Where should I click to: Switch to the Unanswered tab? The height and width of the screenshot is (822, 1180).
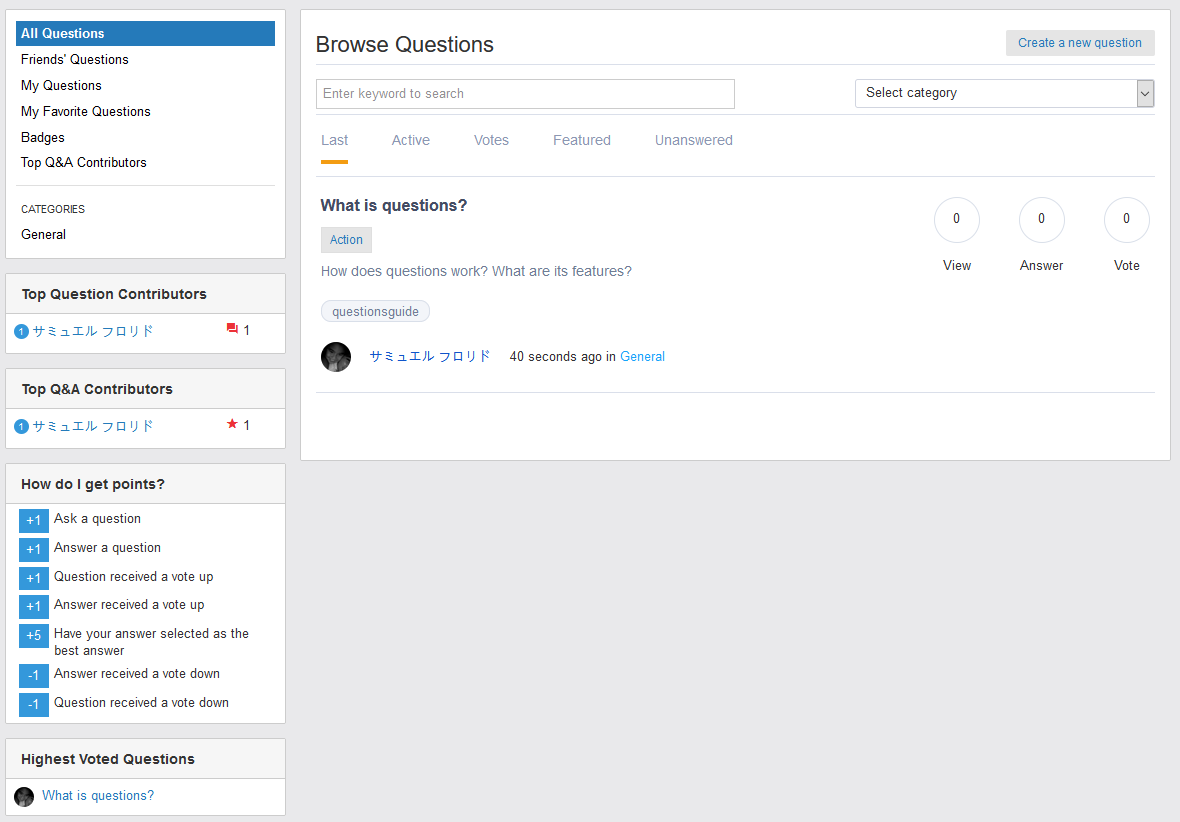coord(694,141)
